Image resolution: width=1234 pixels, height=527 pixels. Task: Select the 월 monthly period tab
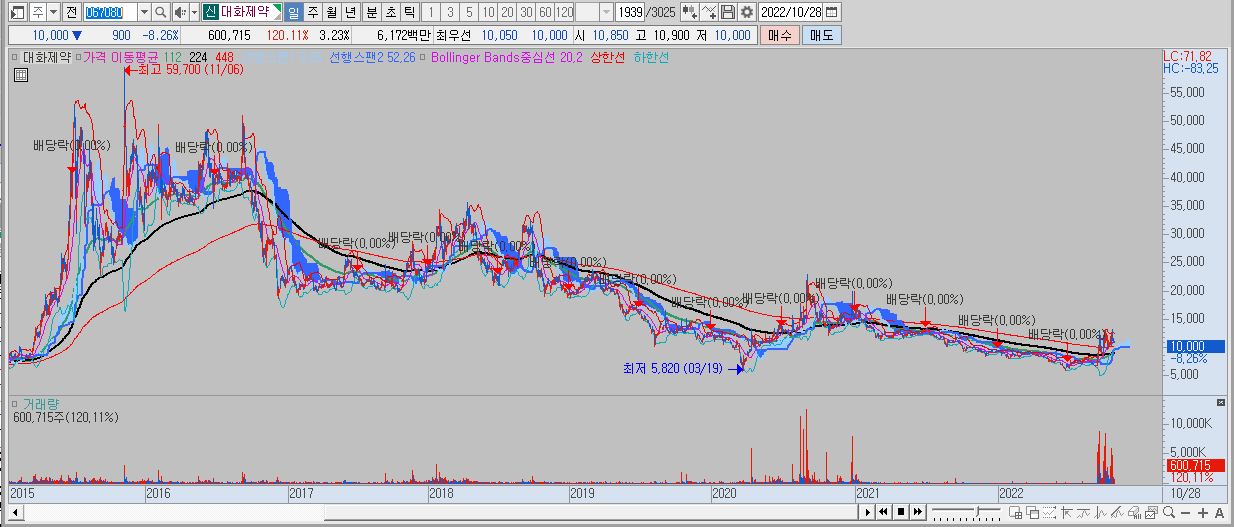pos(331,12)
